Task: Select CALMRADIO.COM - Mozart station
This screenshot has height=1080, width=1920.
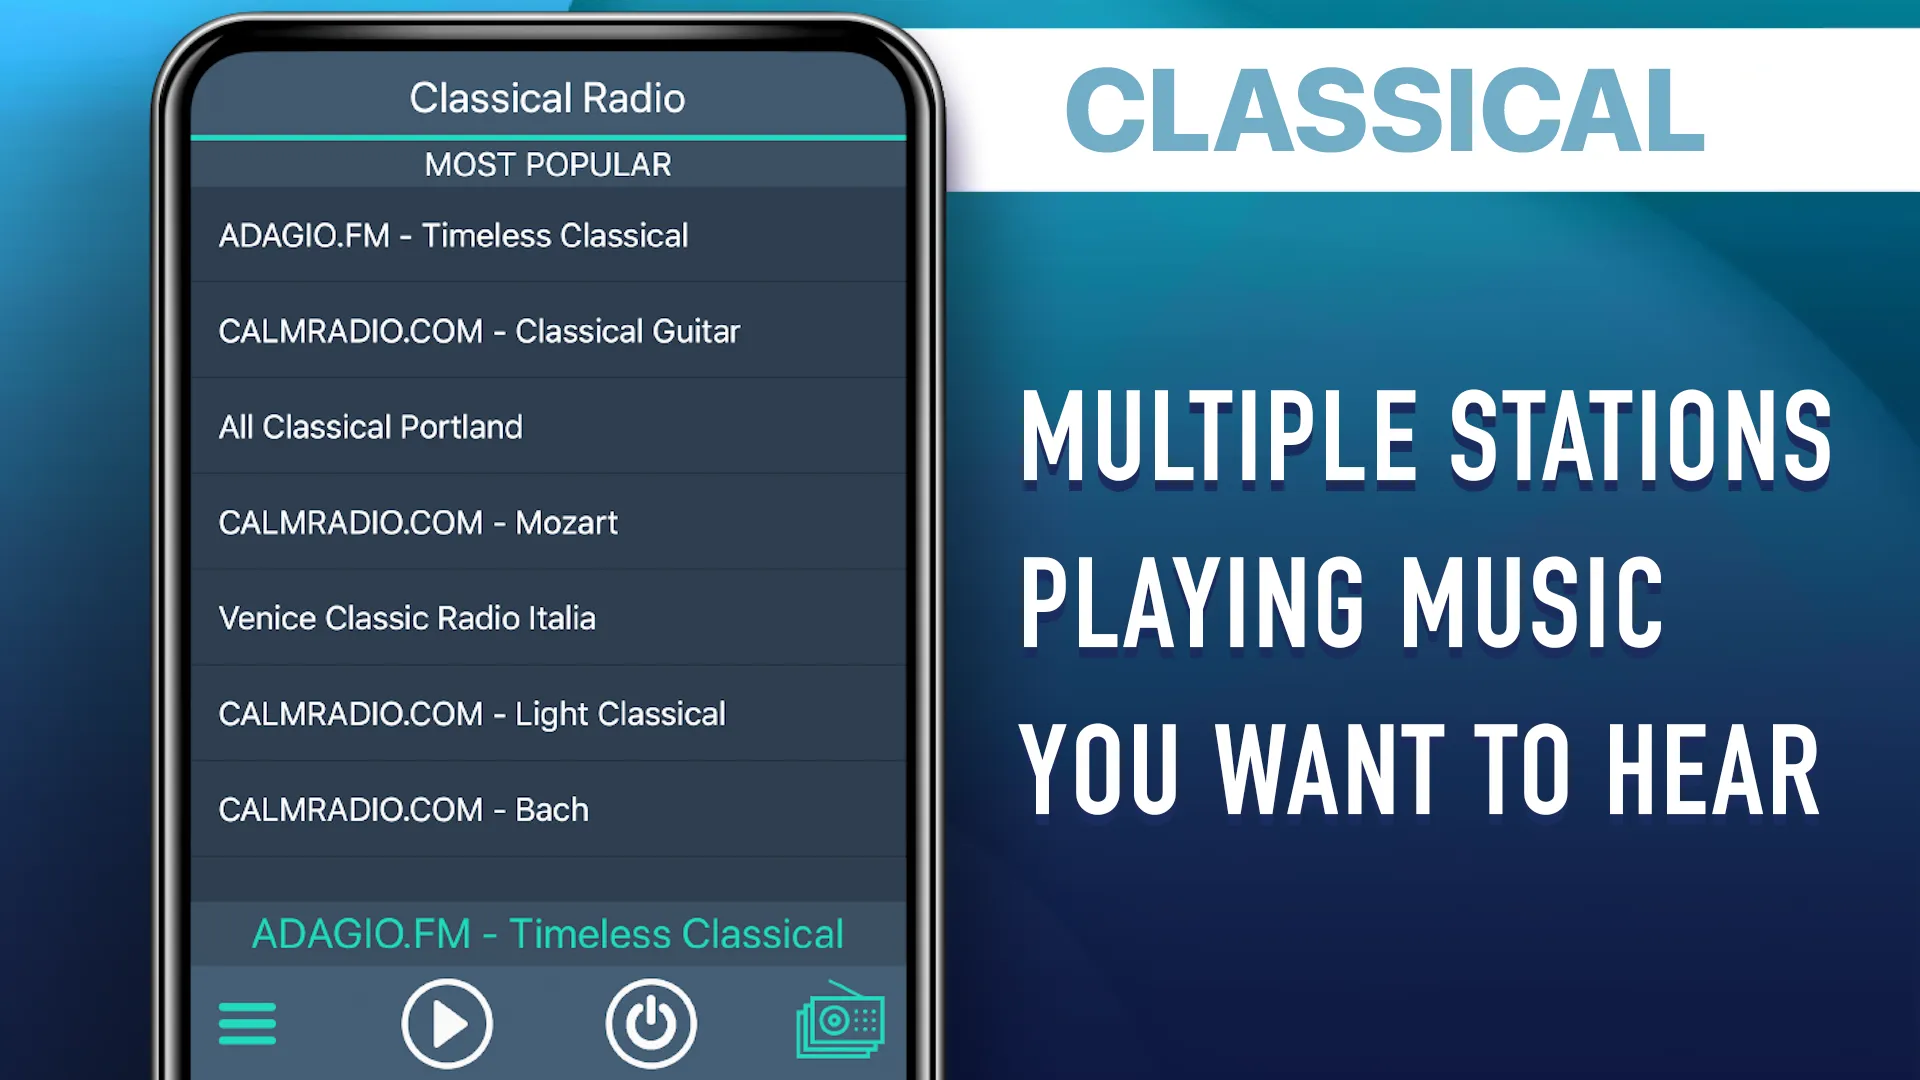Action: click(x=546, y=522)
